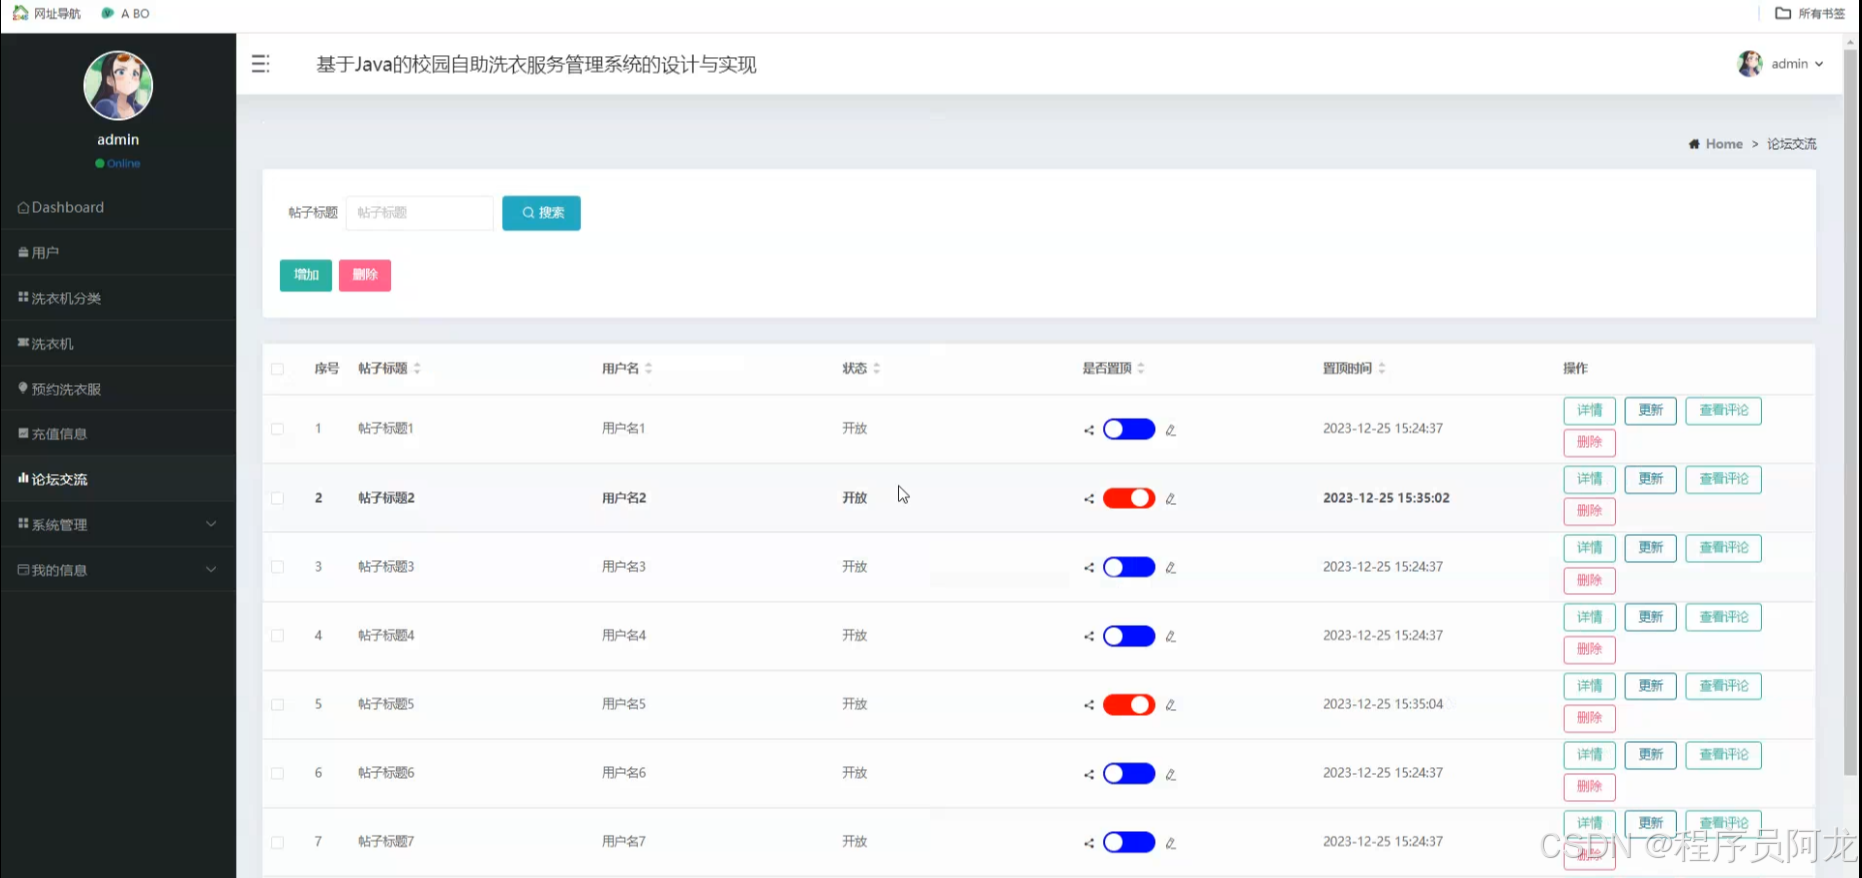
Task: Click the pencil edit icon in row 帖子标题4
Action: tap(1170, 637)
